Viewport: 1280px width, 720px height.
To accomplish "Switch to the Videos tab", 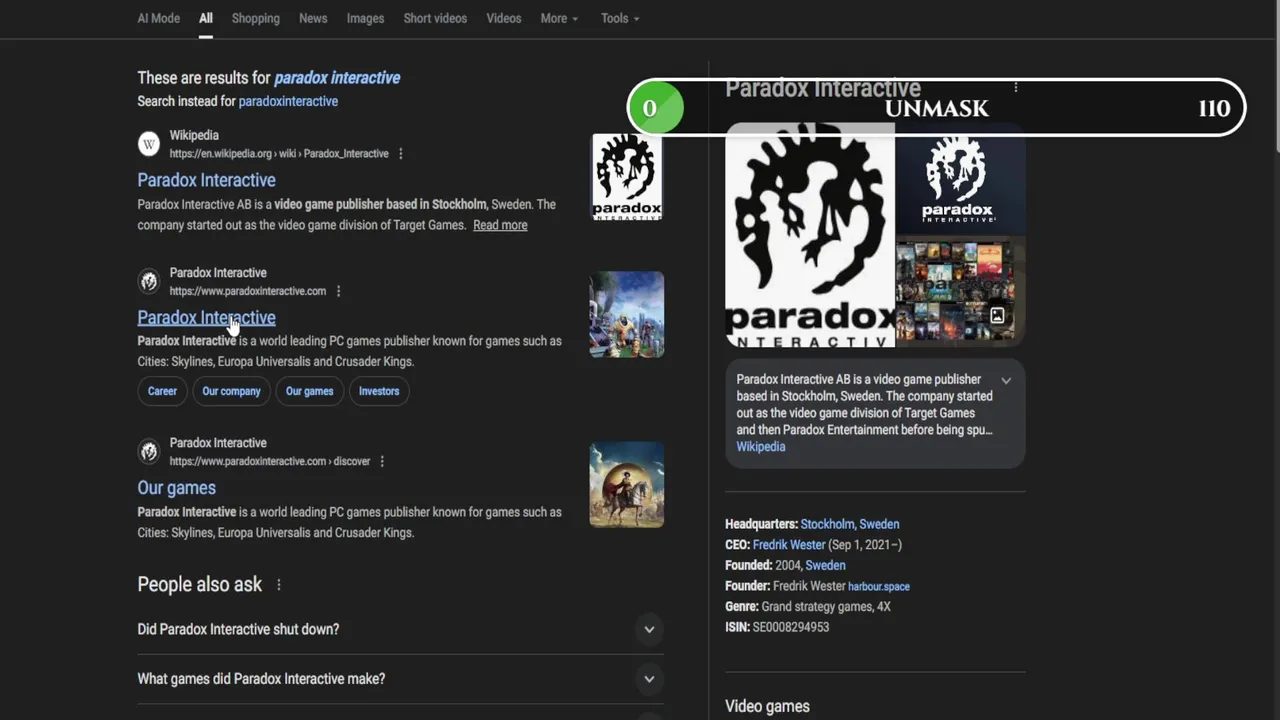I will click(504, 18).
